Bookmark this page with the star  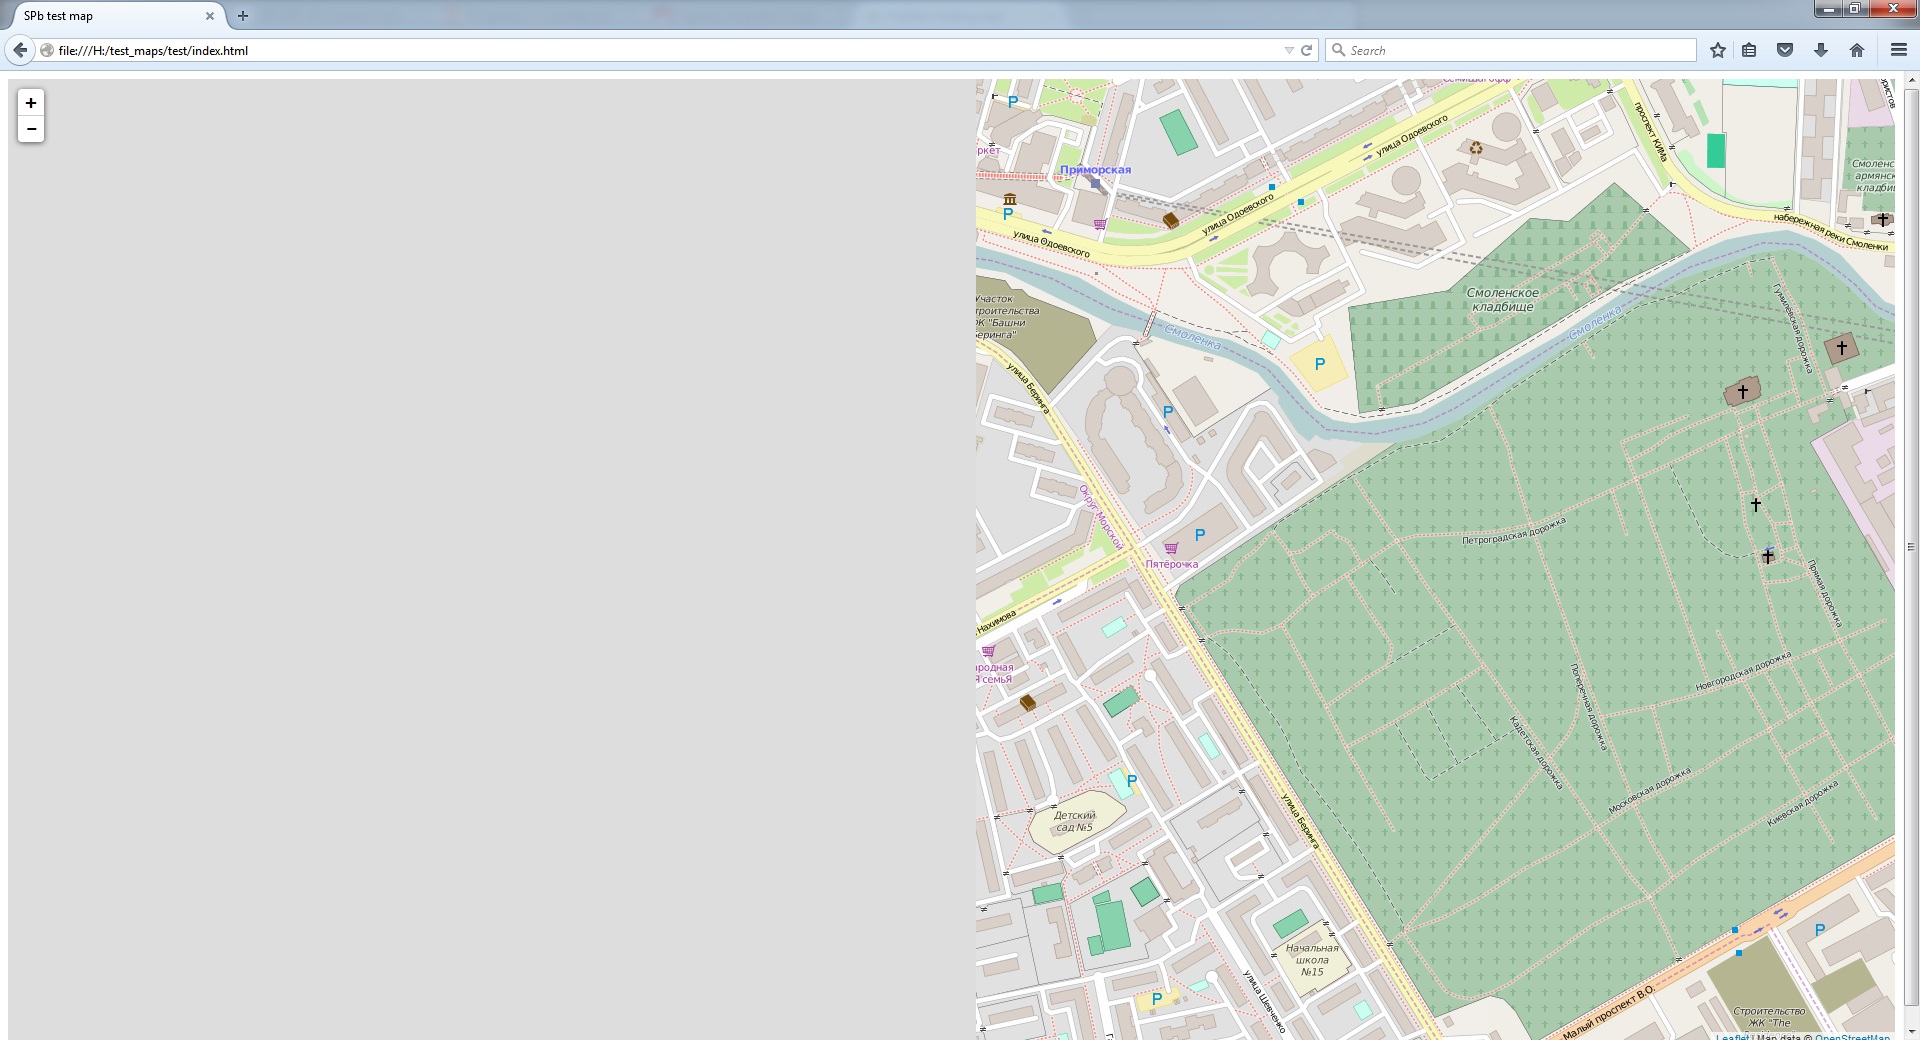tap(1718, 50)
